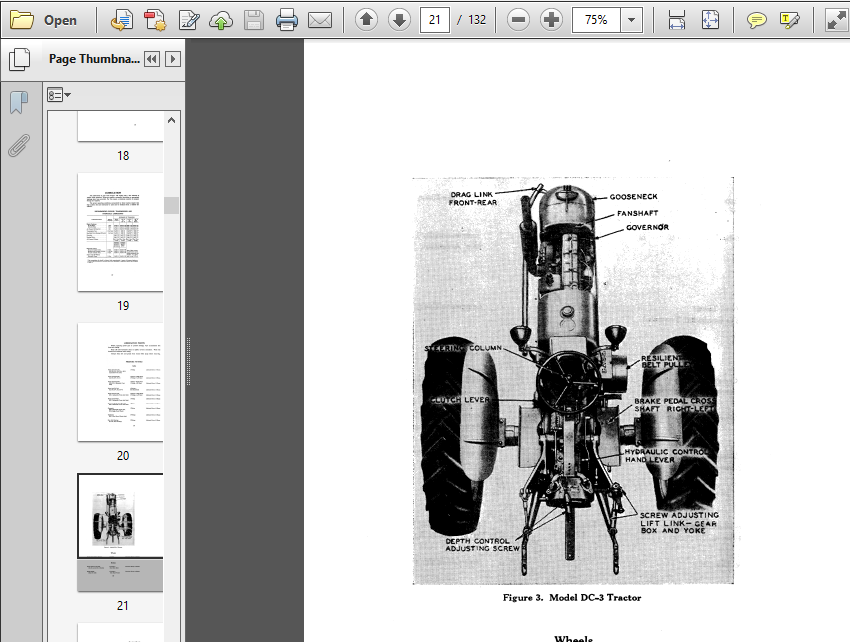Screen dimensions: 850x642
Task: Click the total pages text 132
Action: tap(477, 20)
